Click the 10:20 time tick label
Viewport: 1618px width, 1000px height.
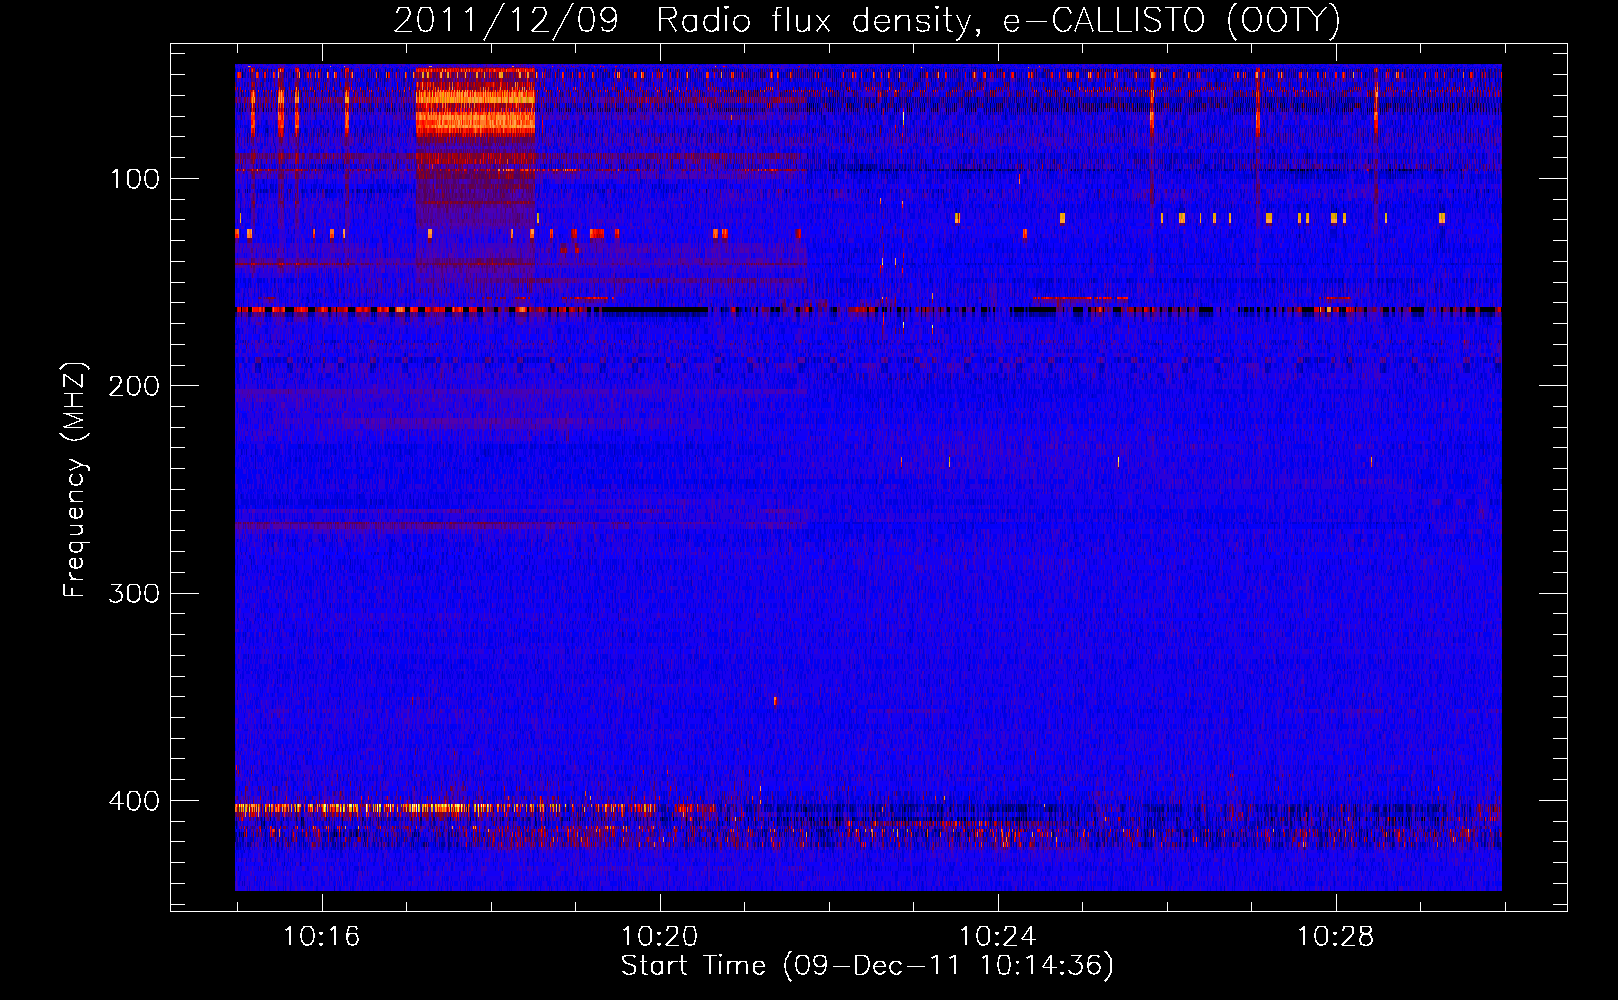659,937
